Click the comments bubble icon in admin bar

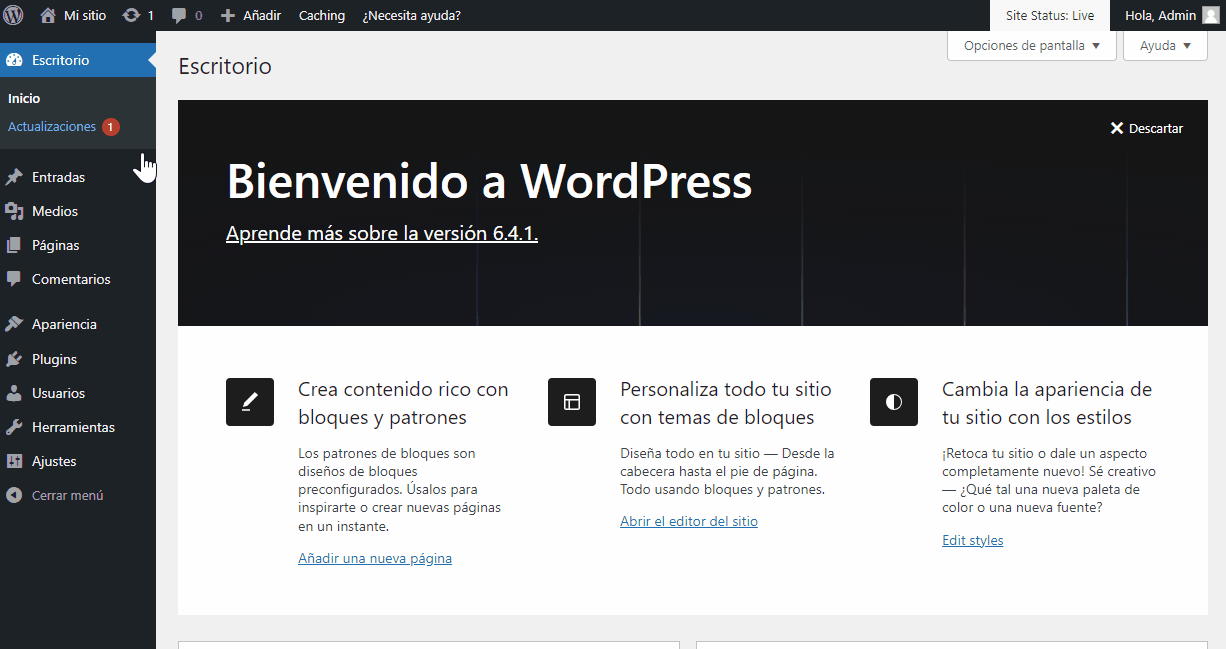(179, 16)
